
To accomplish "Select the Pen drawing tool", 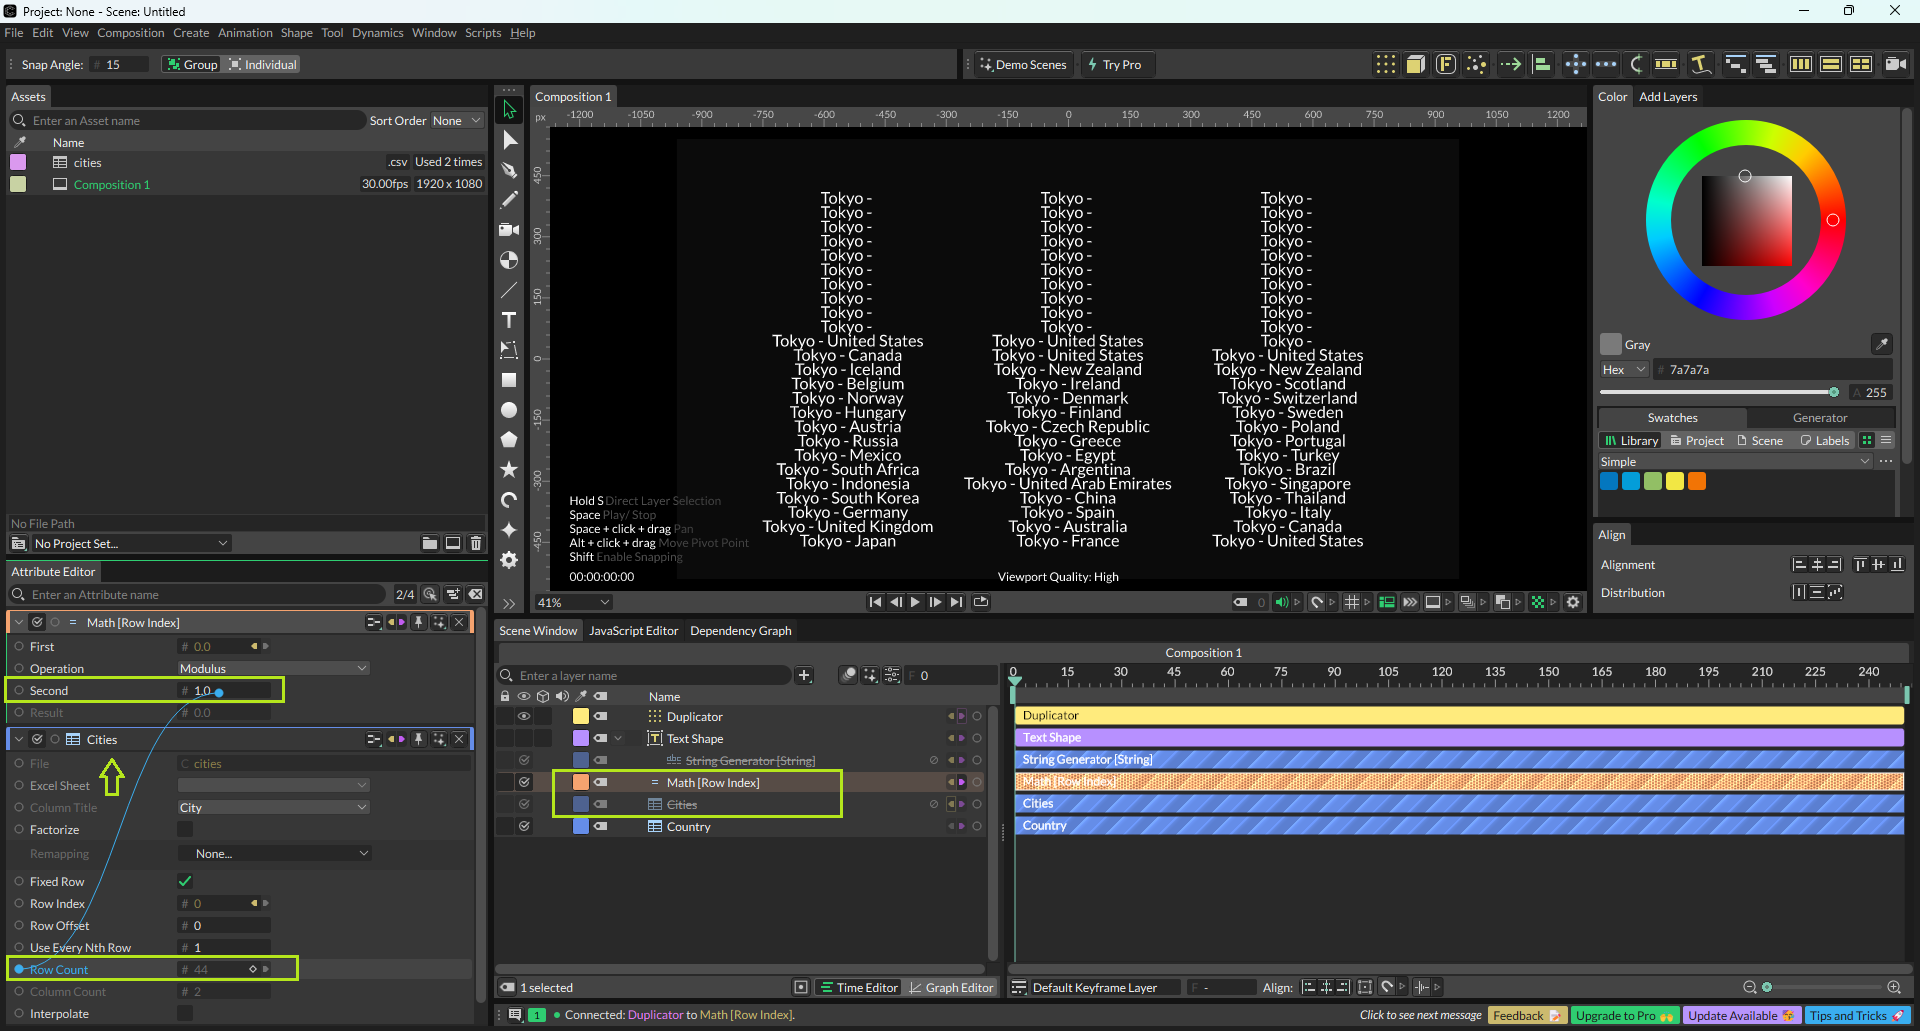I will (x=509, y=170).
